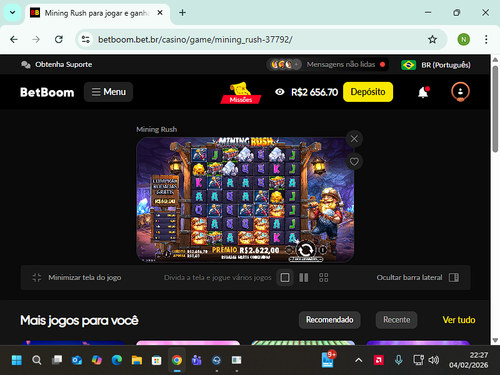The height and width of the screenshot is (375, 500).
Task: Close the Mining Rush browser tab
Action: (x=160, y=13)
